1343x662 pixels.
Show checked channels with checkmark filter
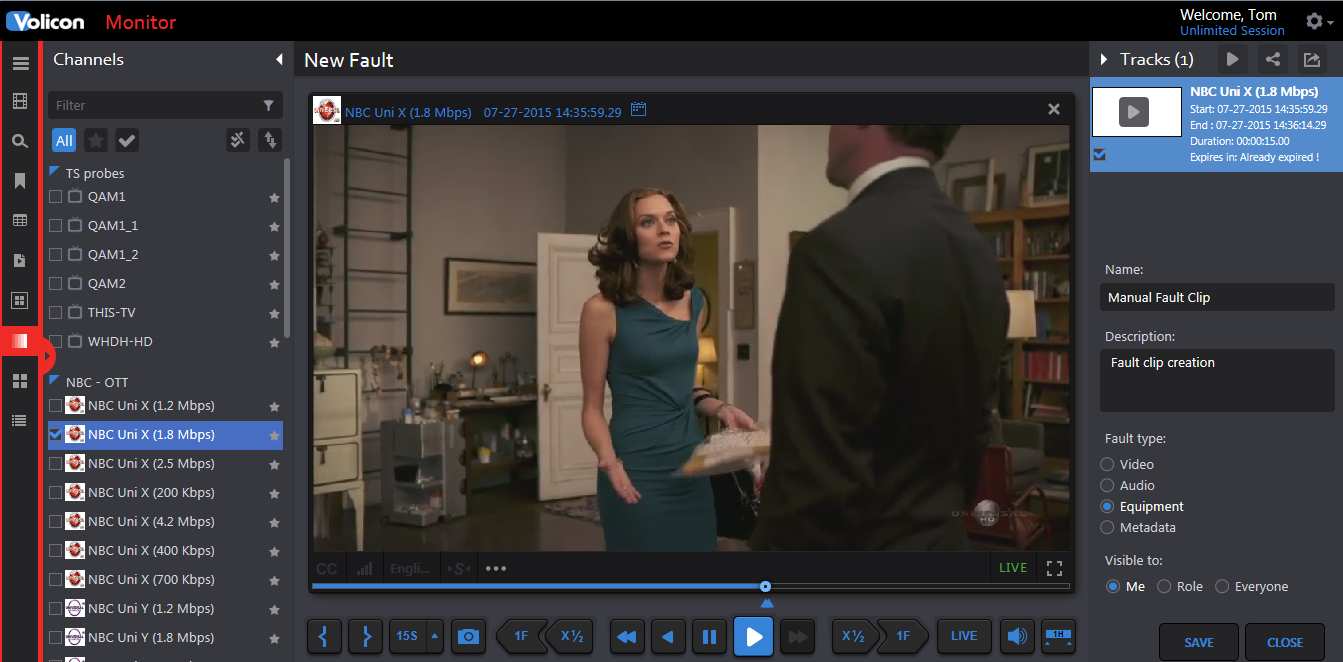(x=127, y=140)
